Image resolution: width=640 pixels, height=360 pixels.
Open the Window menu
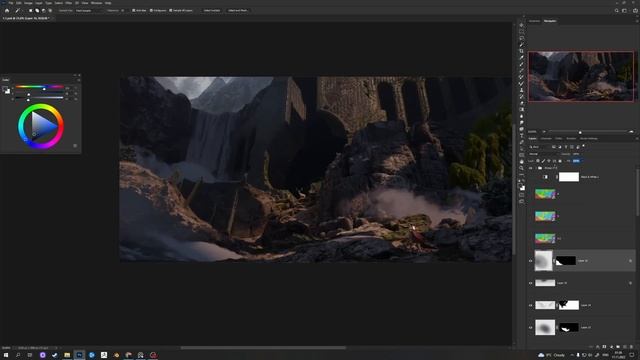tap(96, 3)
